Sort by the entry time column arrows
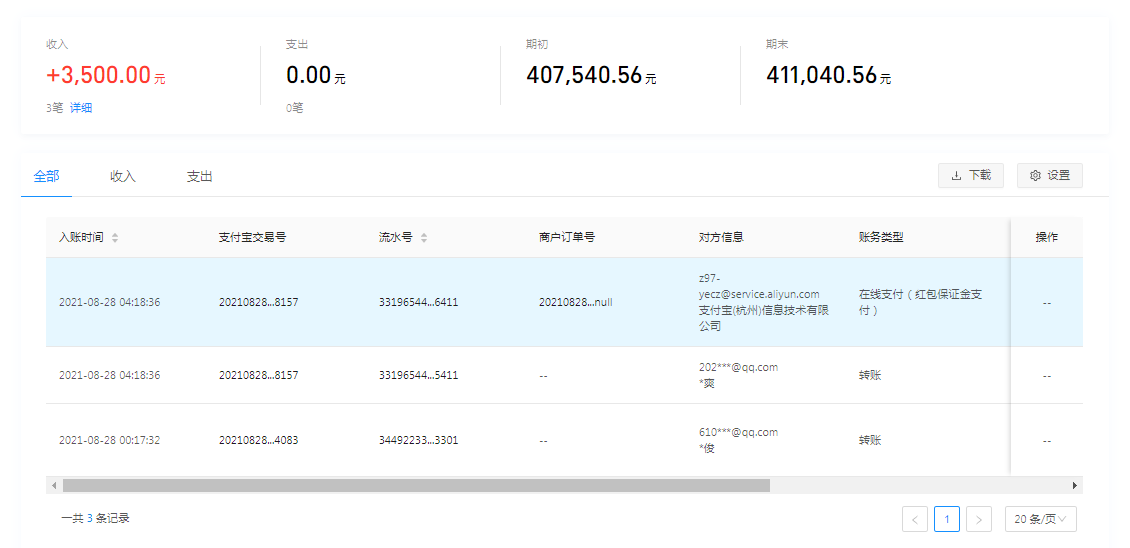This screenshot has height=548, width=1130. click(x=115, y=238)
